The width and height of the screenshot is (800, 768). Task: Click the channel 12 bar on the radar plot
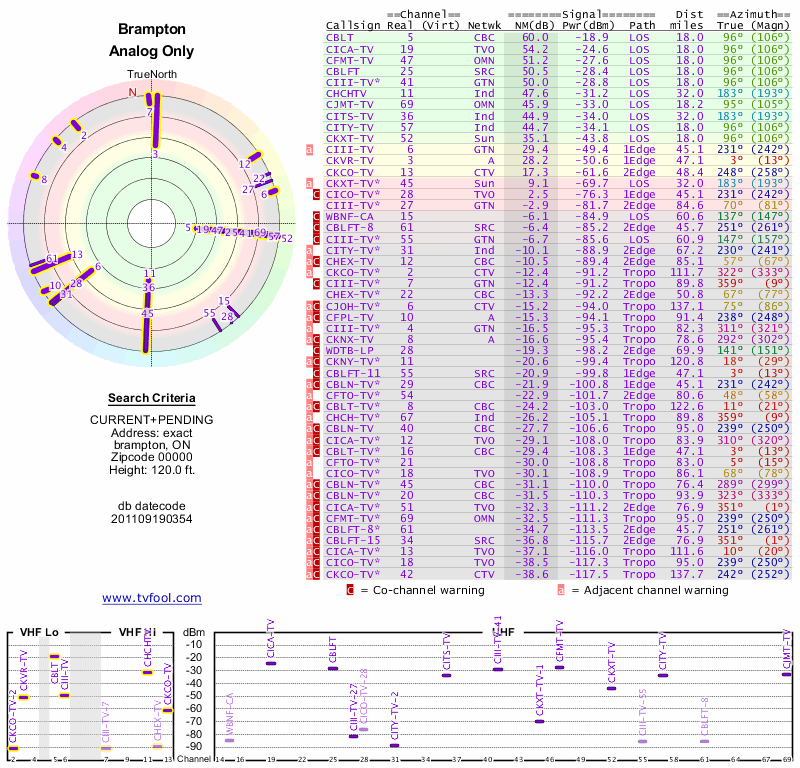254,157
